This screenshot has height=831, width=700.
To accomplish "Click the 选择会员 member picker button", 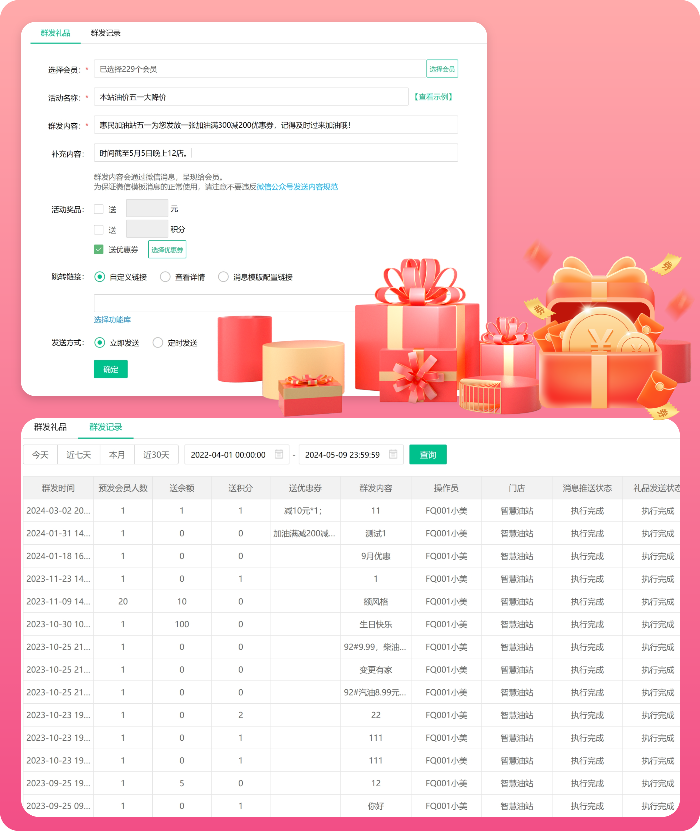I will click(441, 69).
